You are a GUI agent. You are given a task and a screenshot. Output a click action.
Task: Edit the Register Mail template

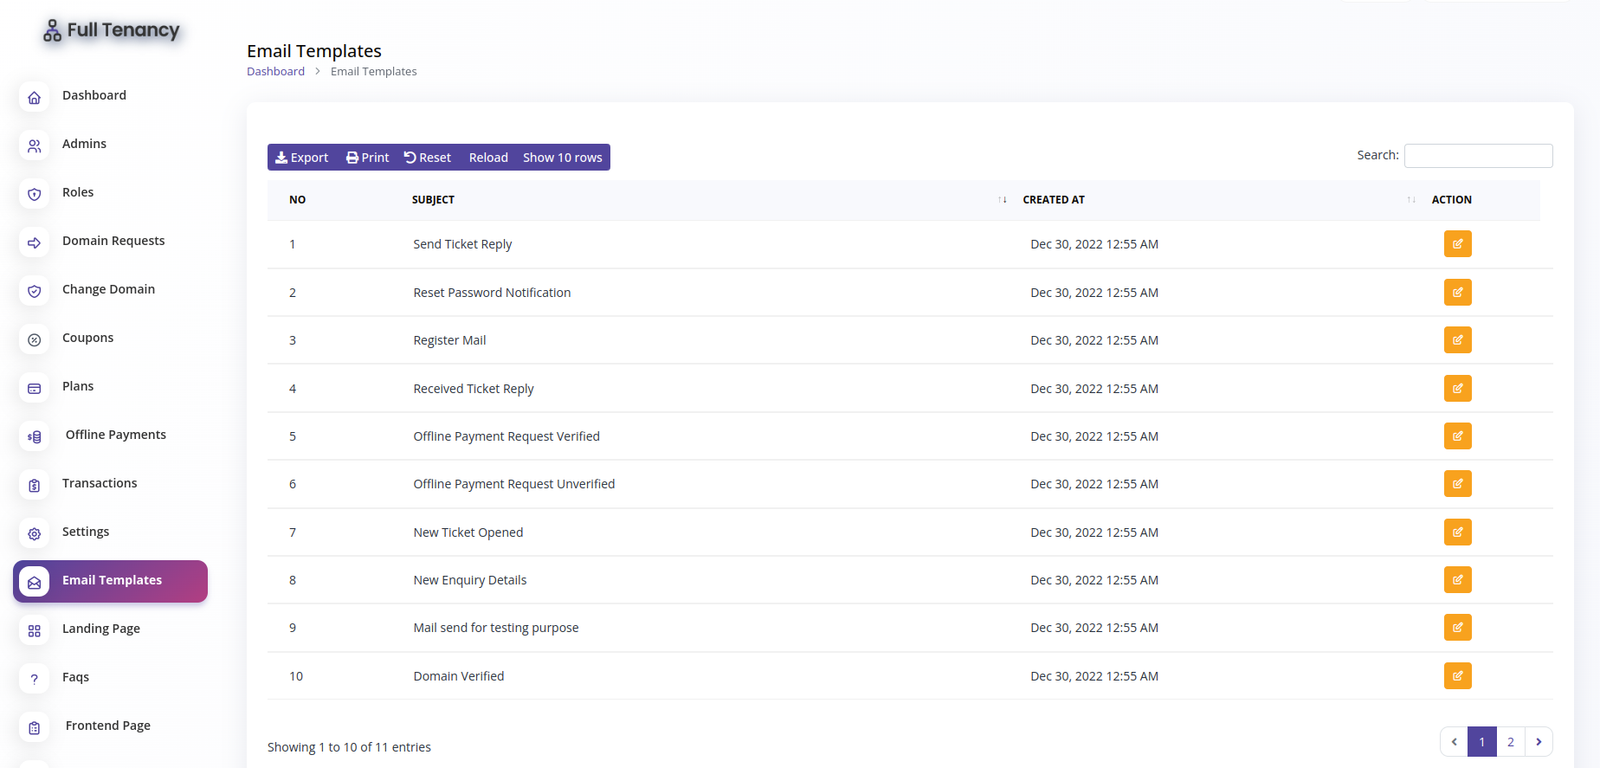point(1457,340)
